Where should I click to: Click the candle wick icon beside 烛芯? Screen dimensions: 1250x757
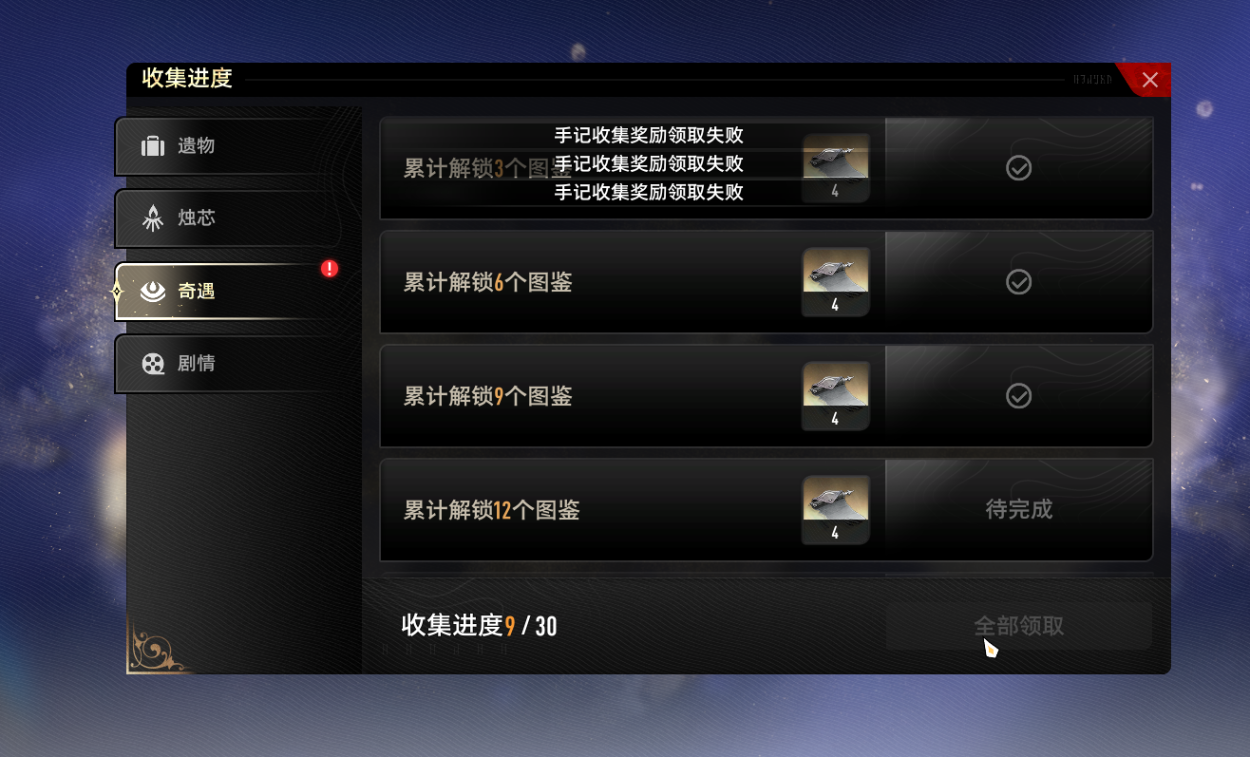point(152,218)
